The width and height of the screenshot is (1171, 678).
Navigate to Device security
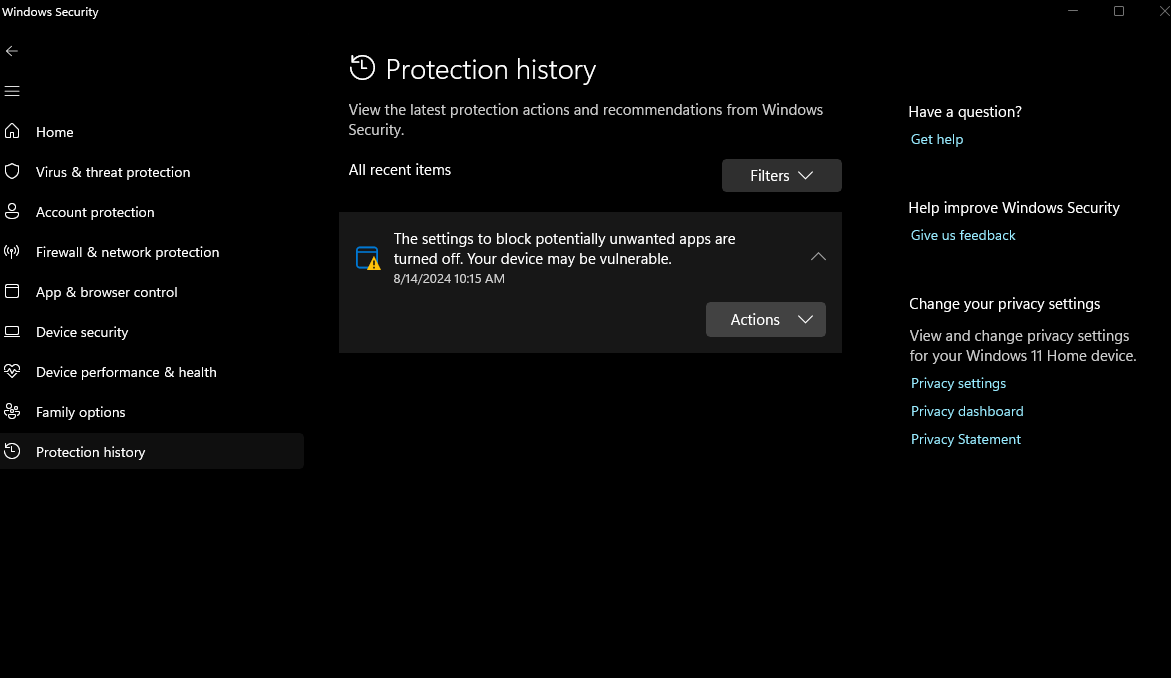pyautogui.click(x=152, y=332)
